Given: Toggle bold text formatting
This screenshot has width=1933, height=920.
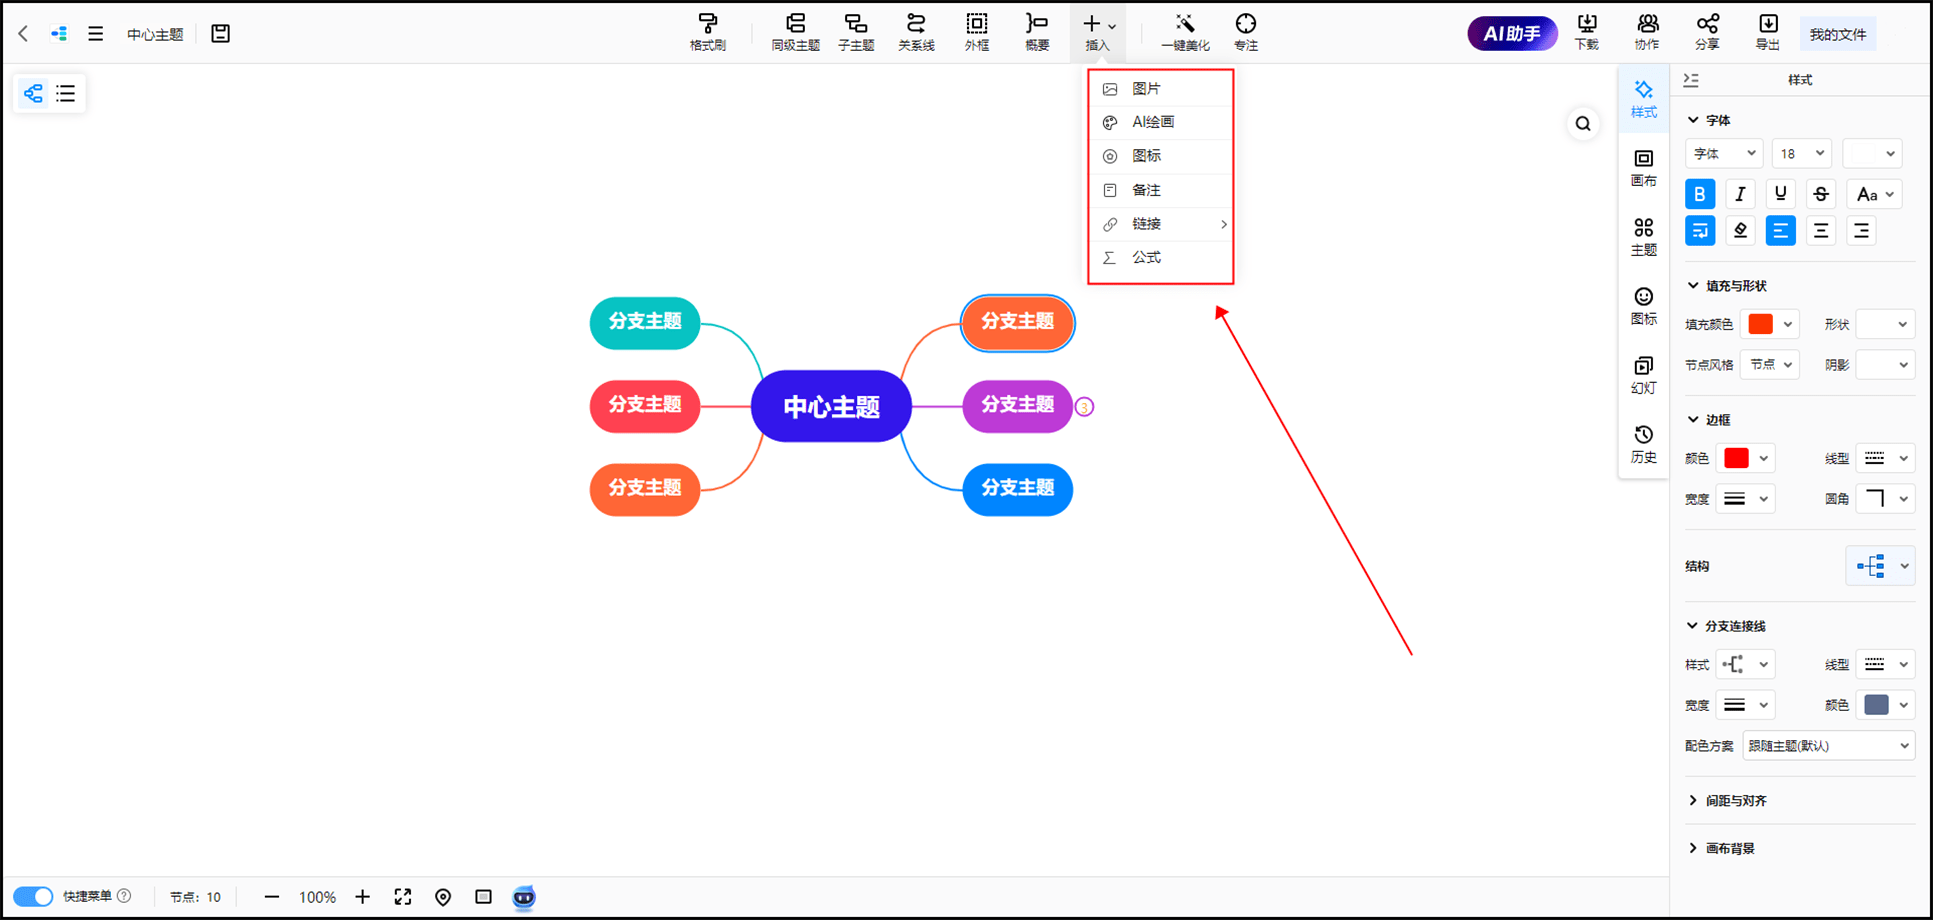Looking at the screenshot, I should tap(1700, 194).
